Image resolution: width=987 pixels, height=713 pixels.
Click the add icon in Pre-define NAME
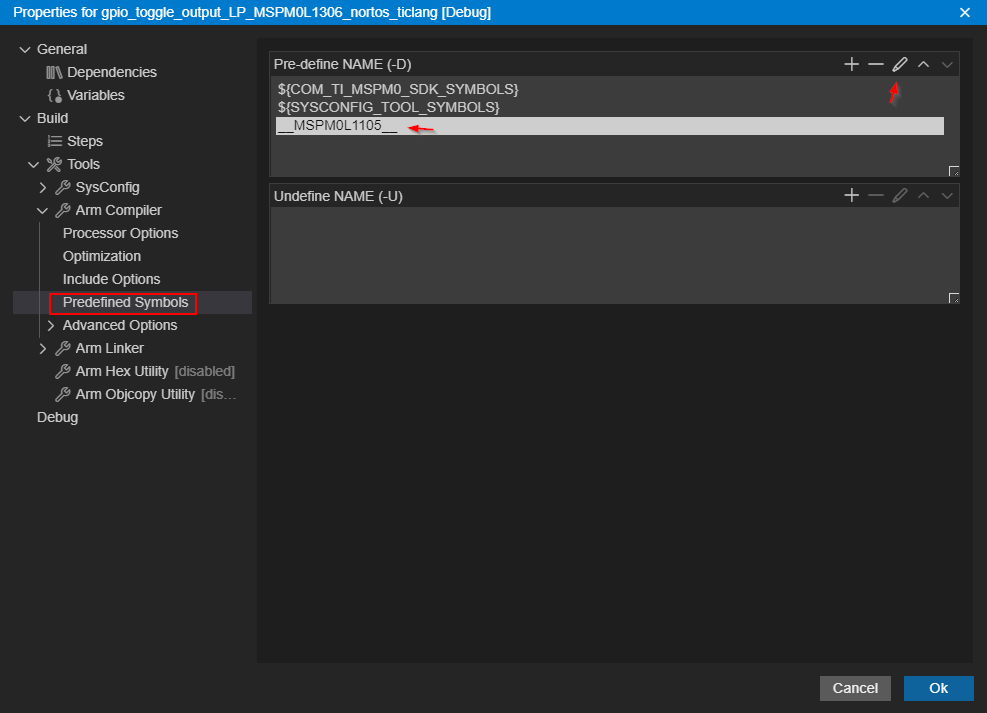click(x=851, y=64)
